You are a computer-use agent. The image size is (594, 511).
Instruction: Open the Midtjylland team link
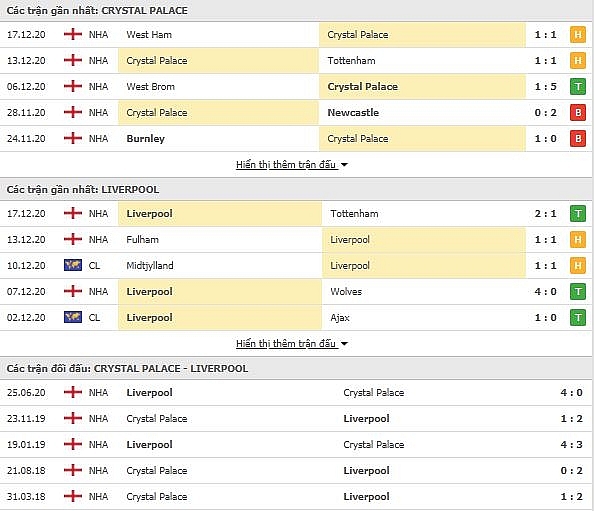pos(150,266)
